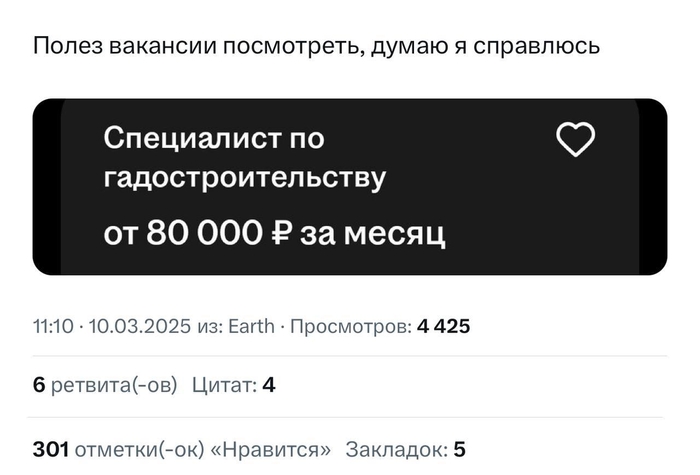
Task: Open the list of 6 ретвита(-ов)
Action: click(105, 385)
